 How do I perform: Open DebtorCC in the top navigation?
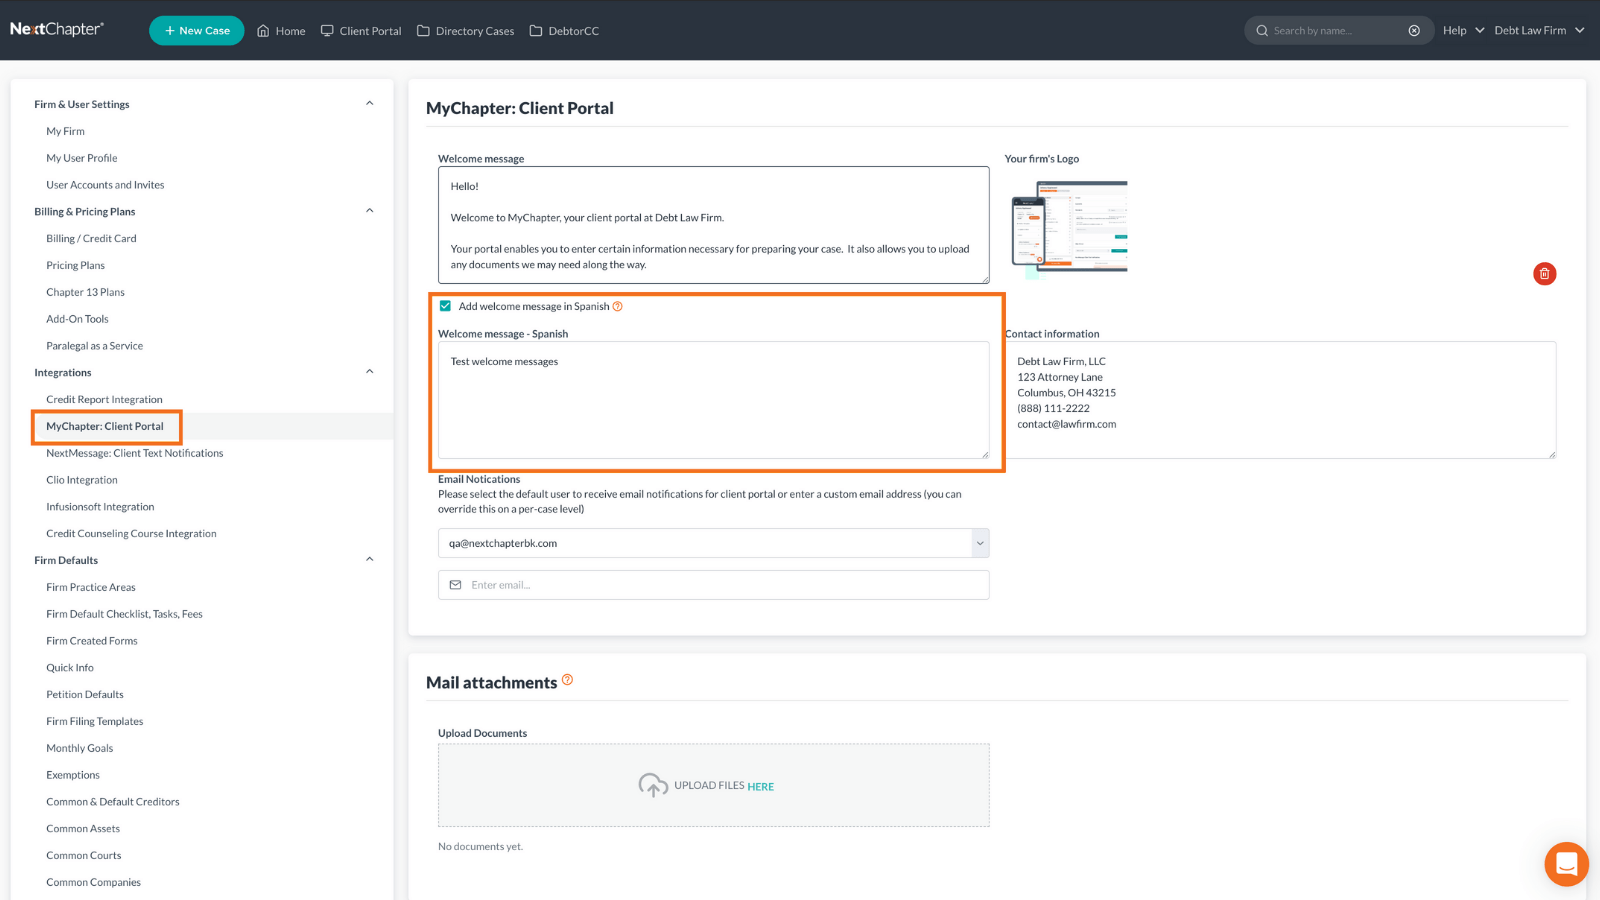(564, 31)
